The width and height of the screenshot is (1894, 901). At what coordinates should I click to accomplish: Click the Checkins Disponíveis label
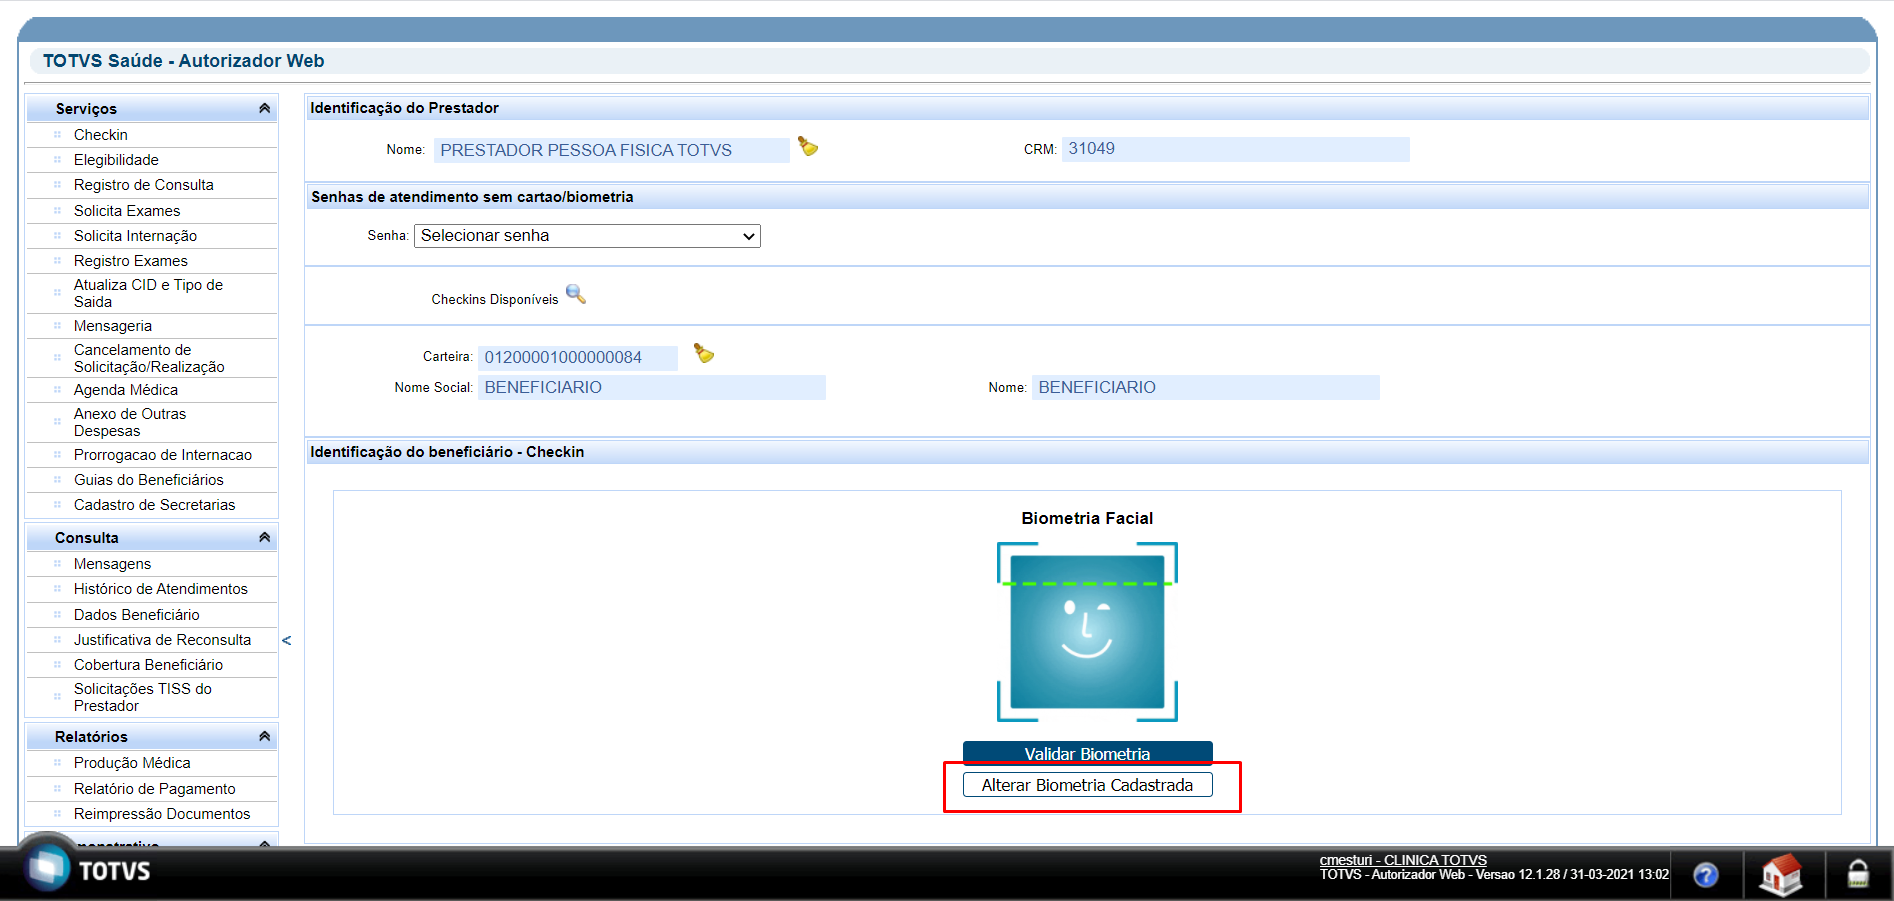coord(495,299)
